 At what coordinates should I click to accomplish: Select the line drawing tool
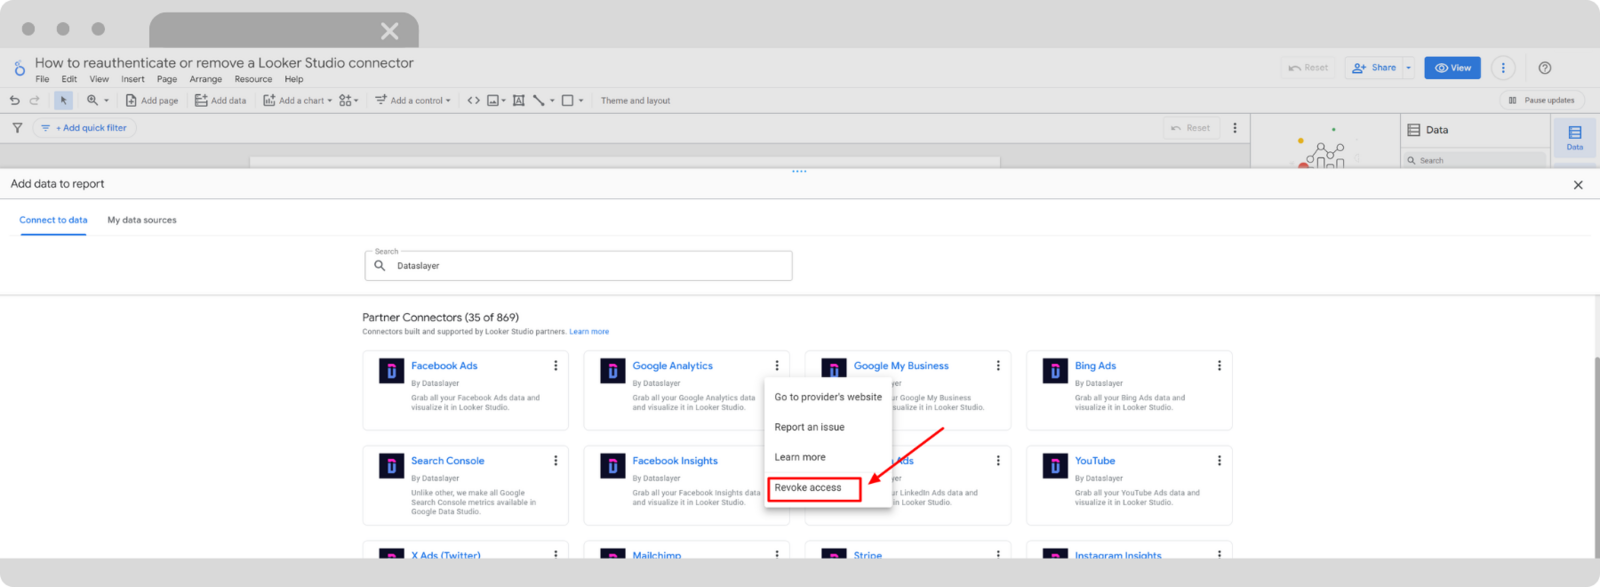[543, 100]
